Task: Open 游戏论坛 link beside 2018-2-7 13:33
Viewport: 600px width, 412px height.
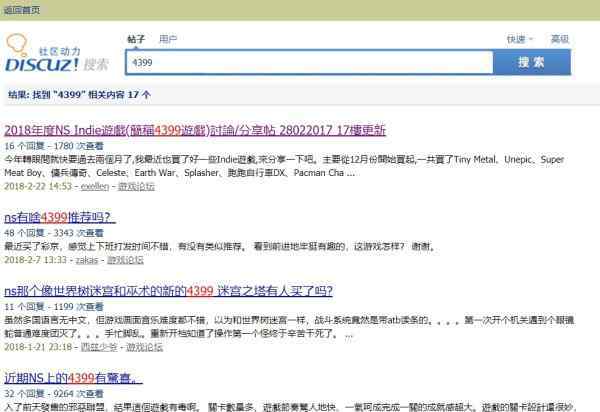Action: (125, 260)
